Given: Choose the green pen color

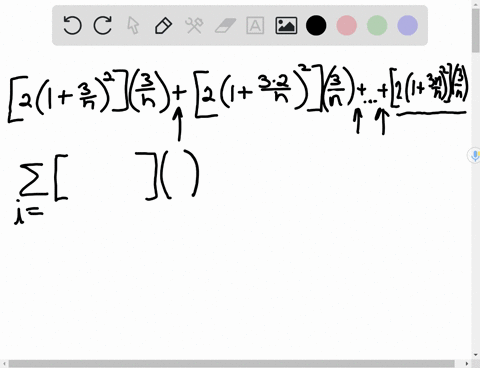Looking at the screenshot, I should coord(377,25).
